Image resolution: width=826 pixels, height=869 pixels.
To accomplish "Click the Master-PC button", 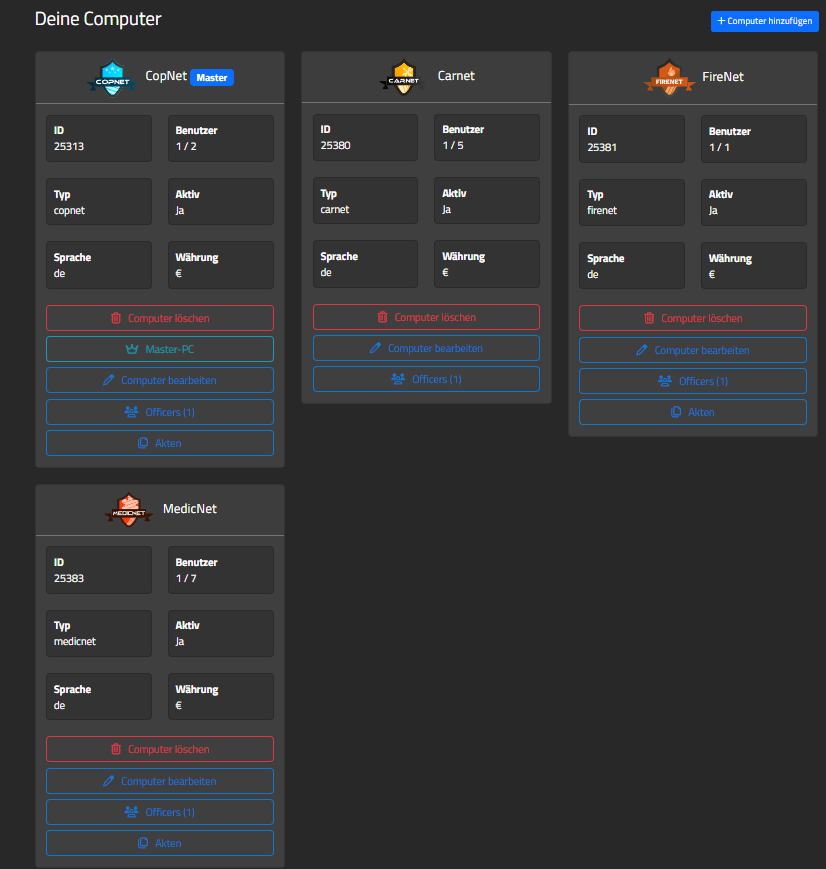I will [160, 349].
